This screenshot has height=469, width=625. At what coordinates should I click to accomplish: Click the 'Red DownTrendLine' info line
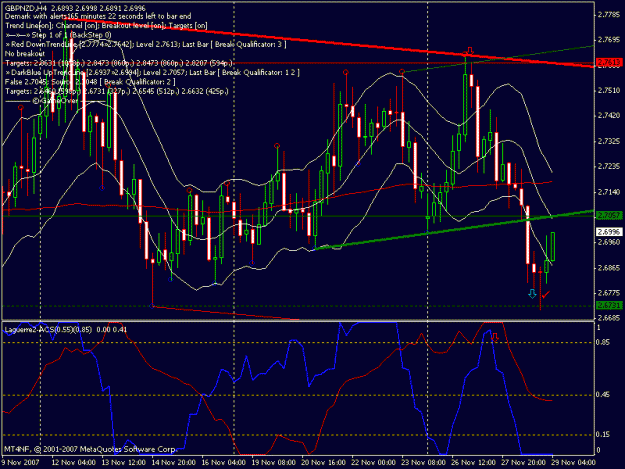[x=145, y=44]
